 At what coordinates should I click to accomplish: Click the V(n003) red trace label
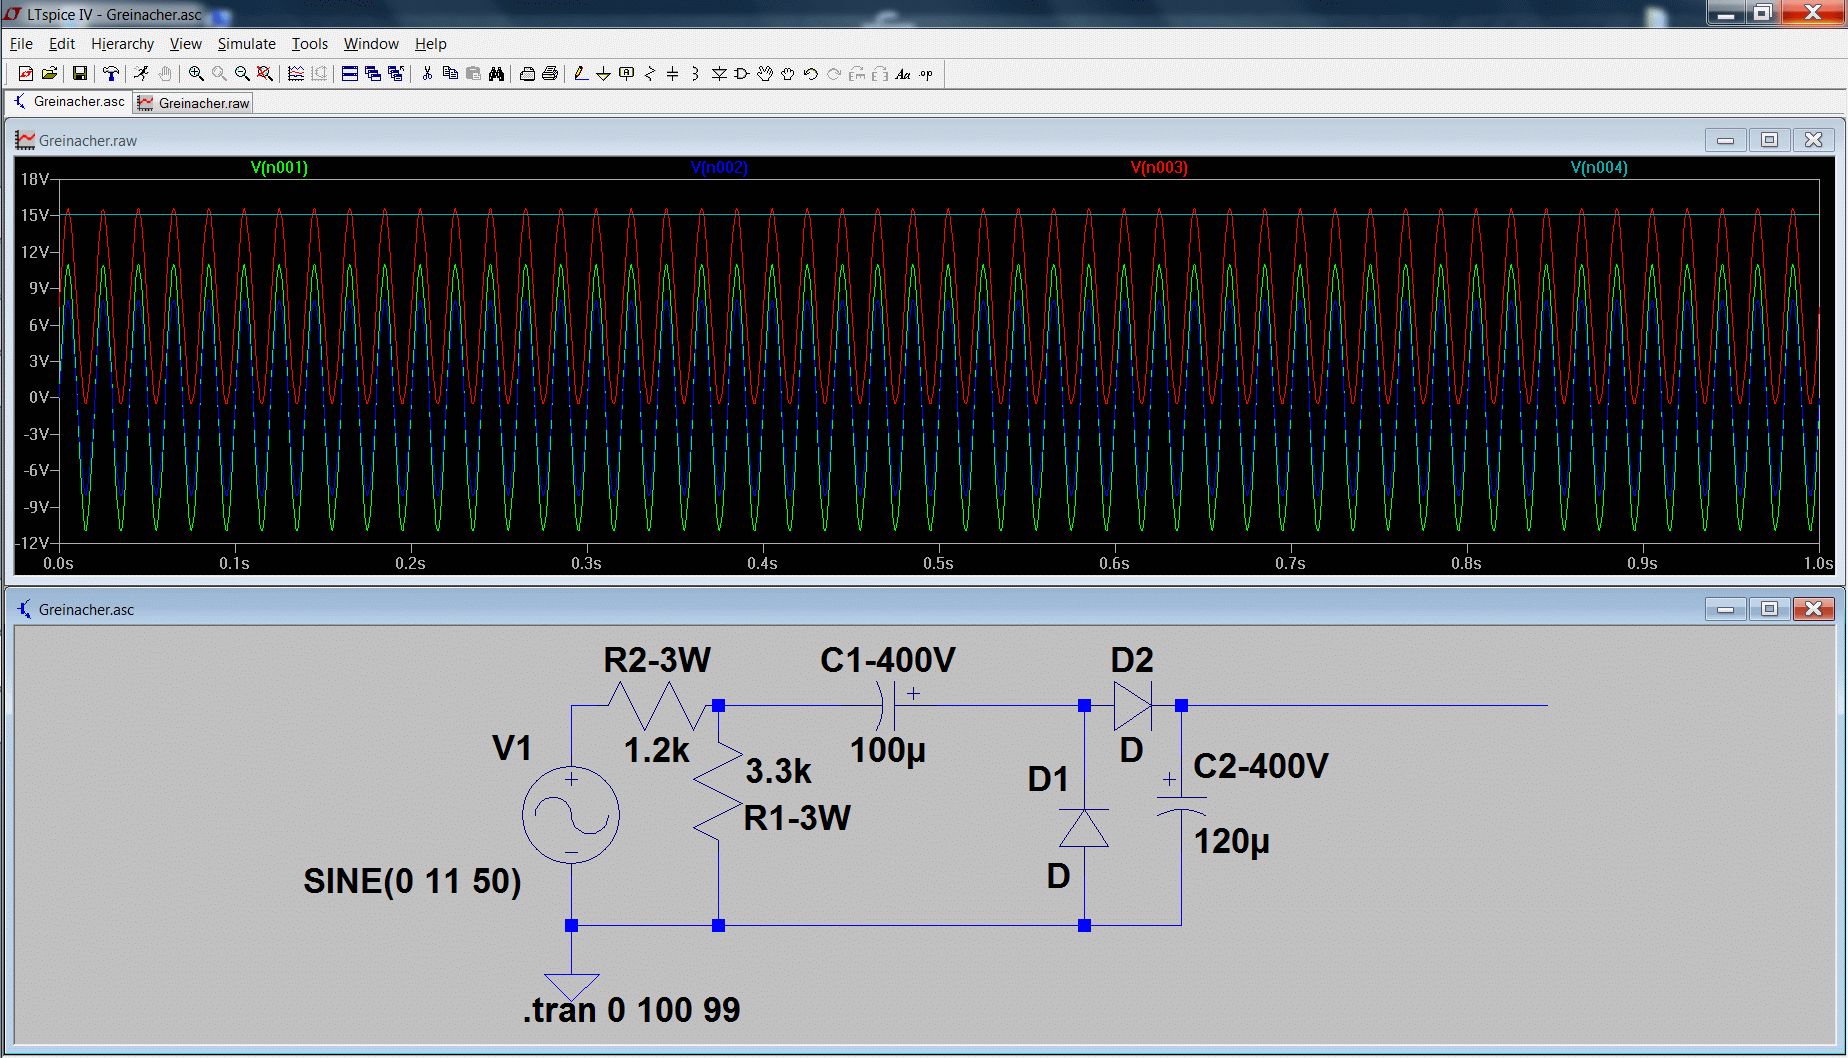1159,168
